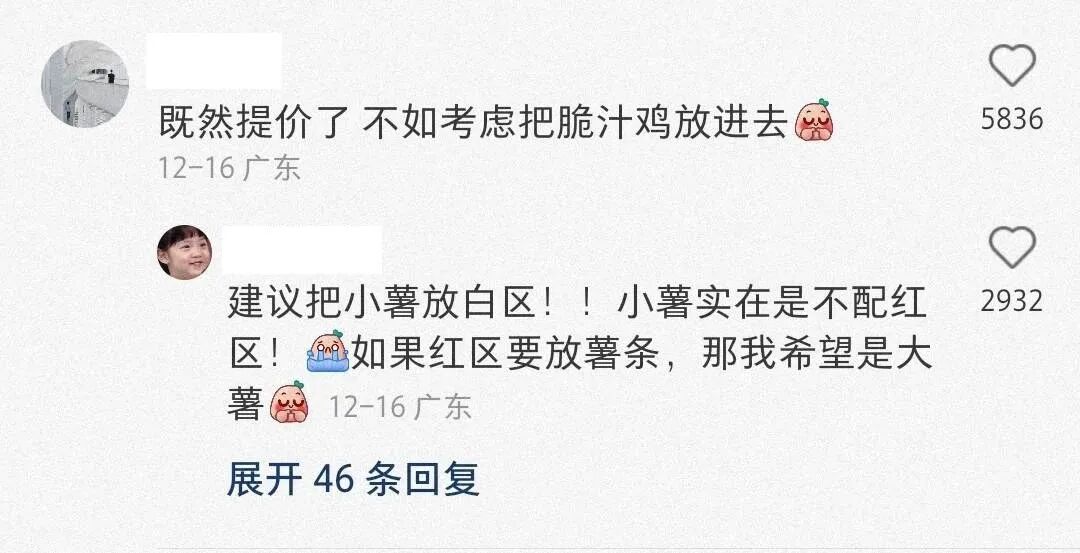Select the phrase 那我希望是大
Viewport: 1080px width, 553px height.
(816, 355)
